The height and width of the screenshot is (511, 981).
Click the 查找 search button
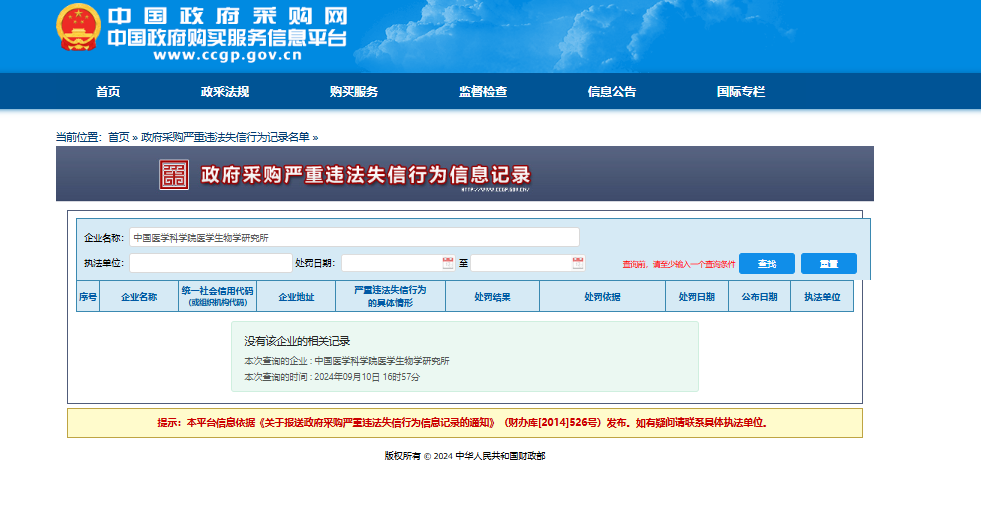click(x=766, y=264)
